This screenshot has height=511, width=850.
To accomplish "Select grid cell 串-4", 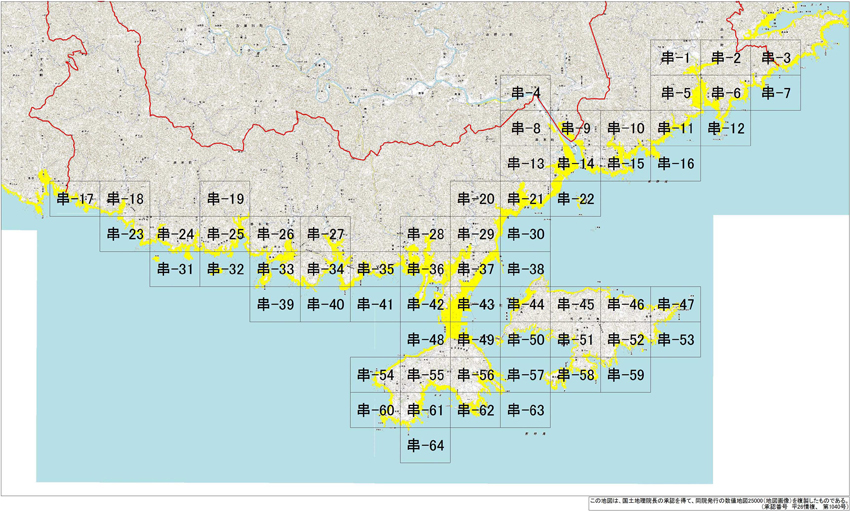I will click(x=525, y=93).
